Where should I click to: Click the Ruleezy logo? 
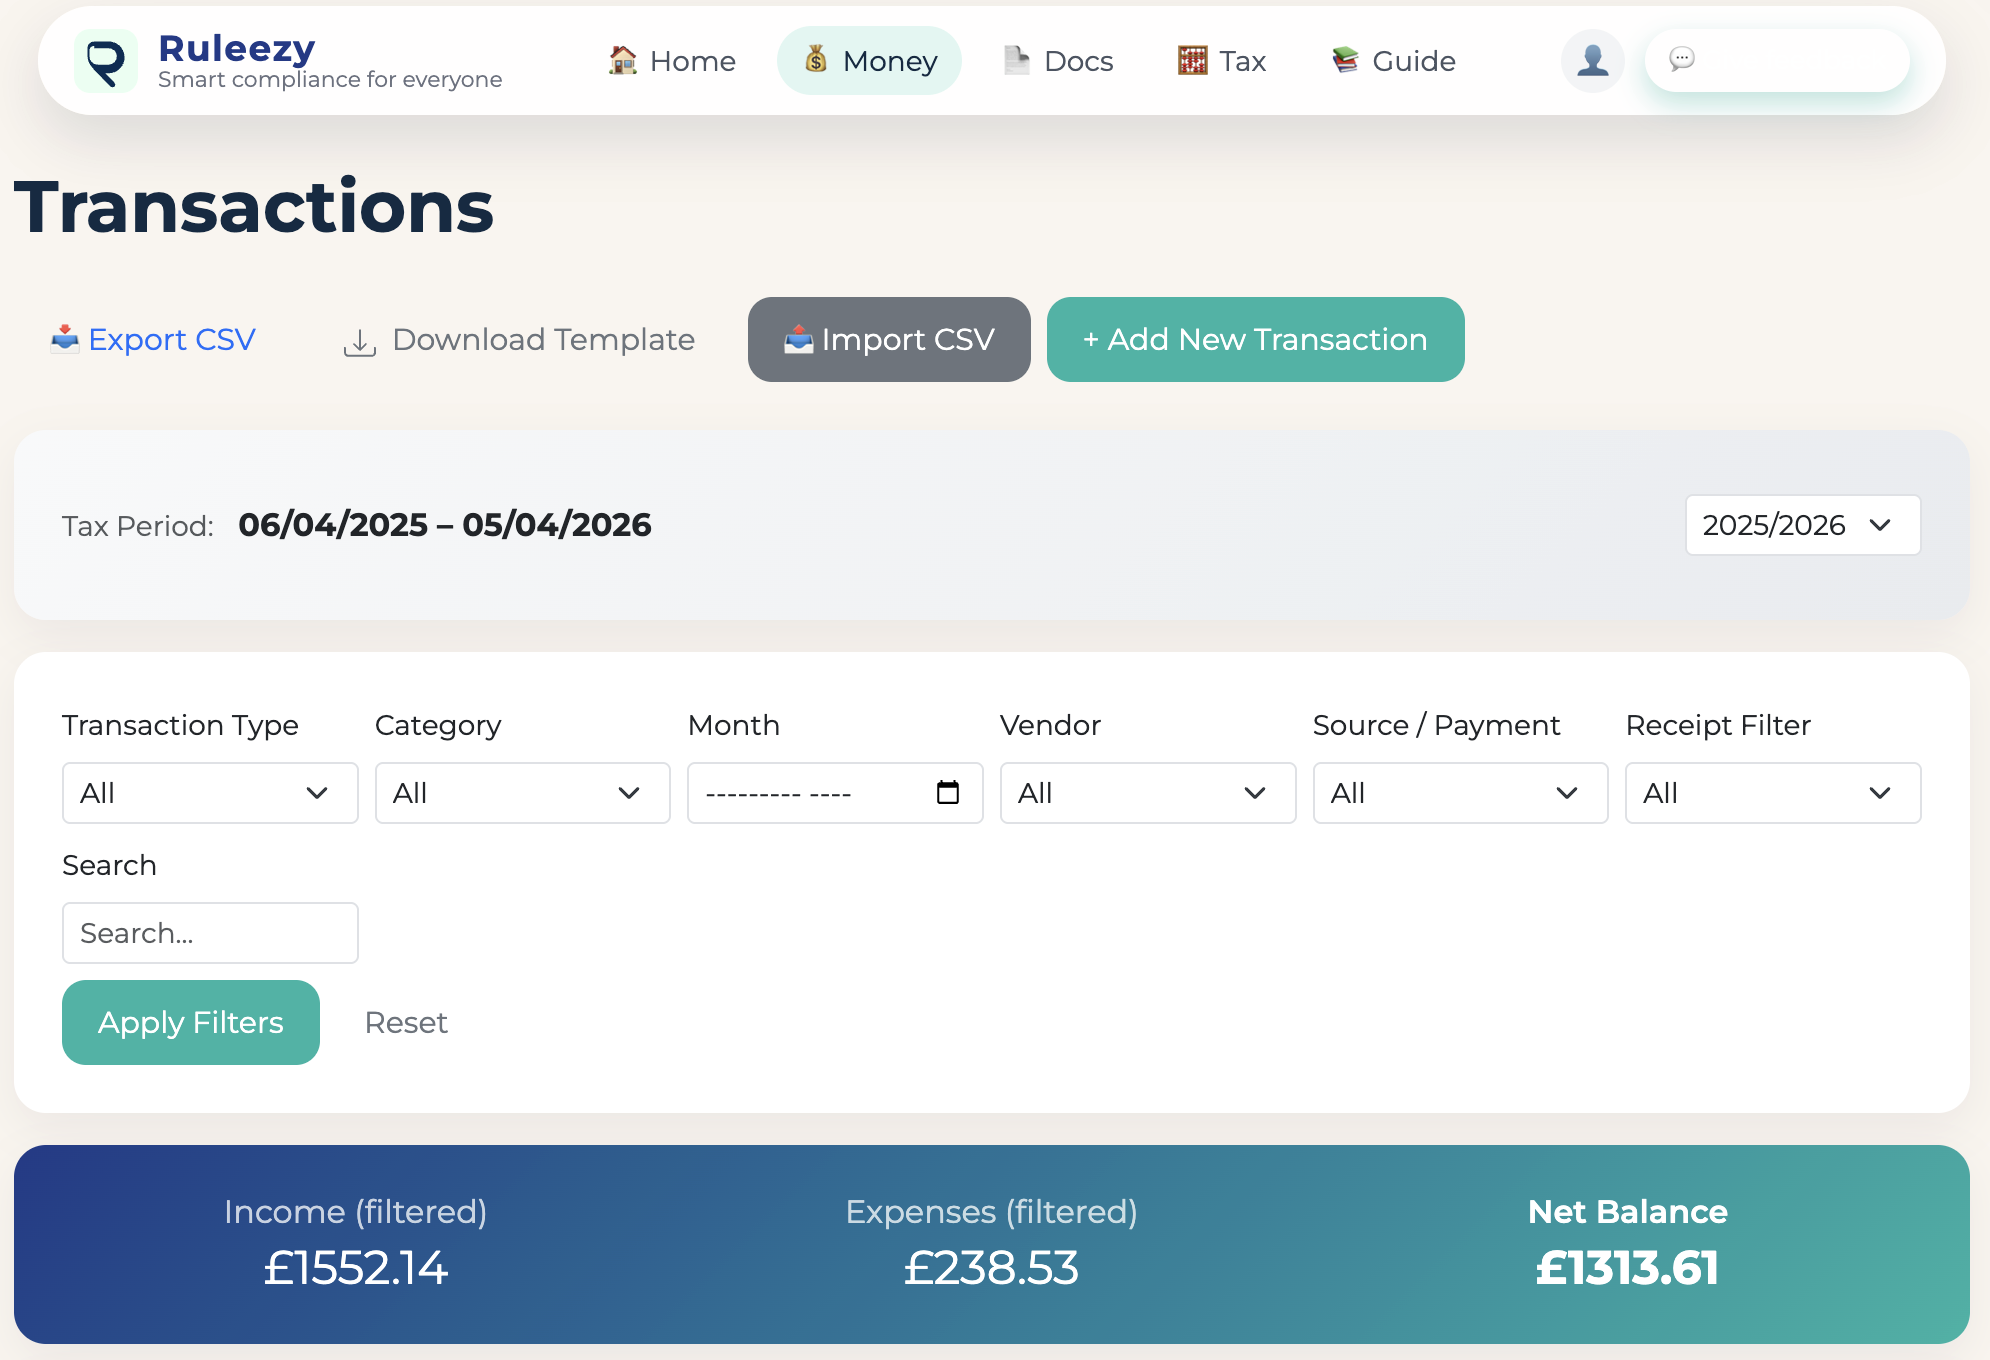click(x=106, y=60)
